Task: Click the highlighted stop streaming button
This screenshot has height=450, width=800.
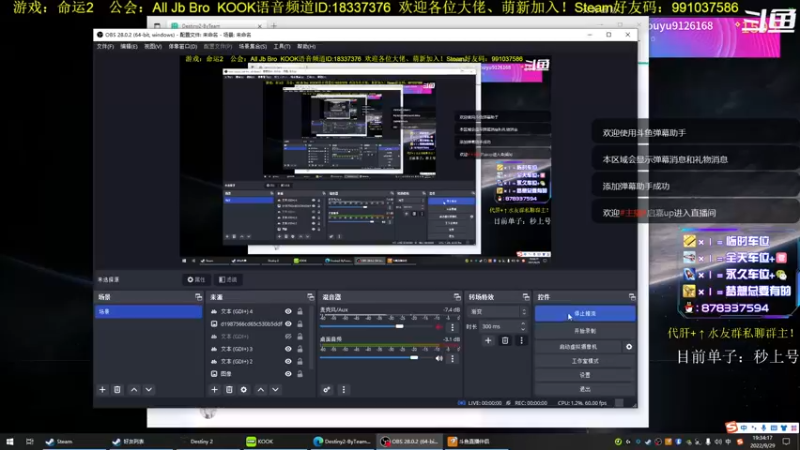Action: pos(585,314)
